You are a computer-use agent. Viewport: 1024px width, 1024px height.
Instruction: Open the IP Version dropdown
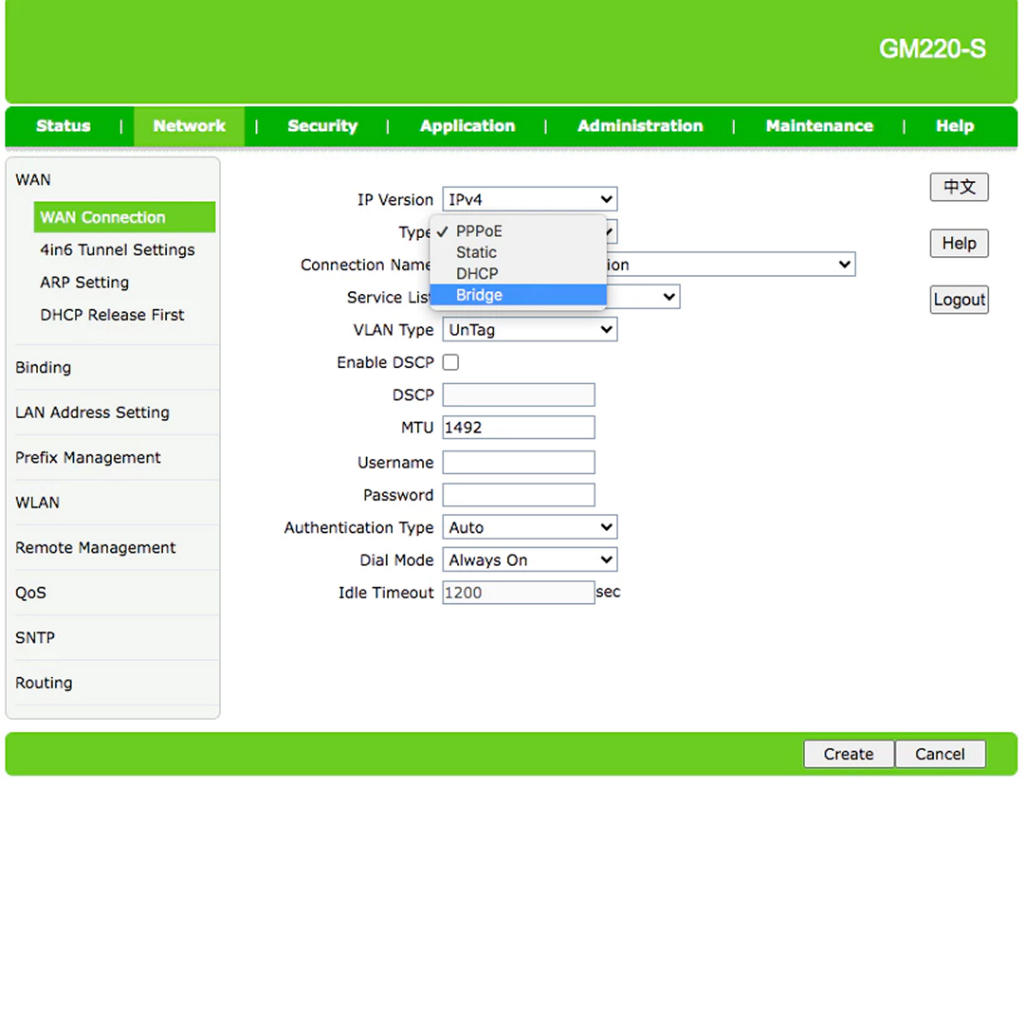pos(529,200)
